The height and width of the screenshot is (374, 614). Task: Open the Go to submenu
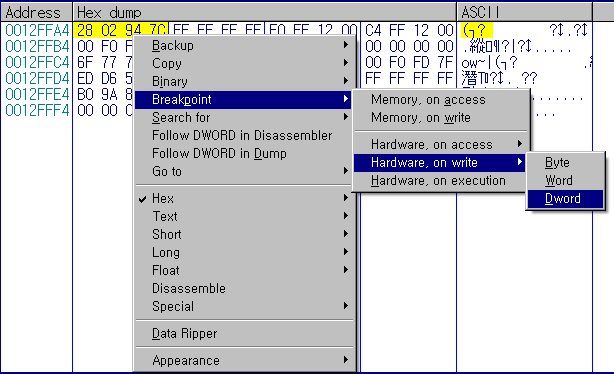point(245,172)
